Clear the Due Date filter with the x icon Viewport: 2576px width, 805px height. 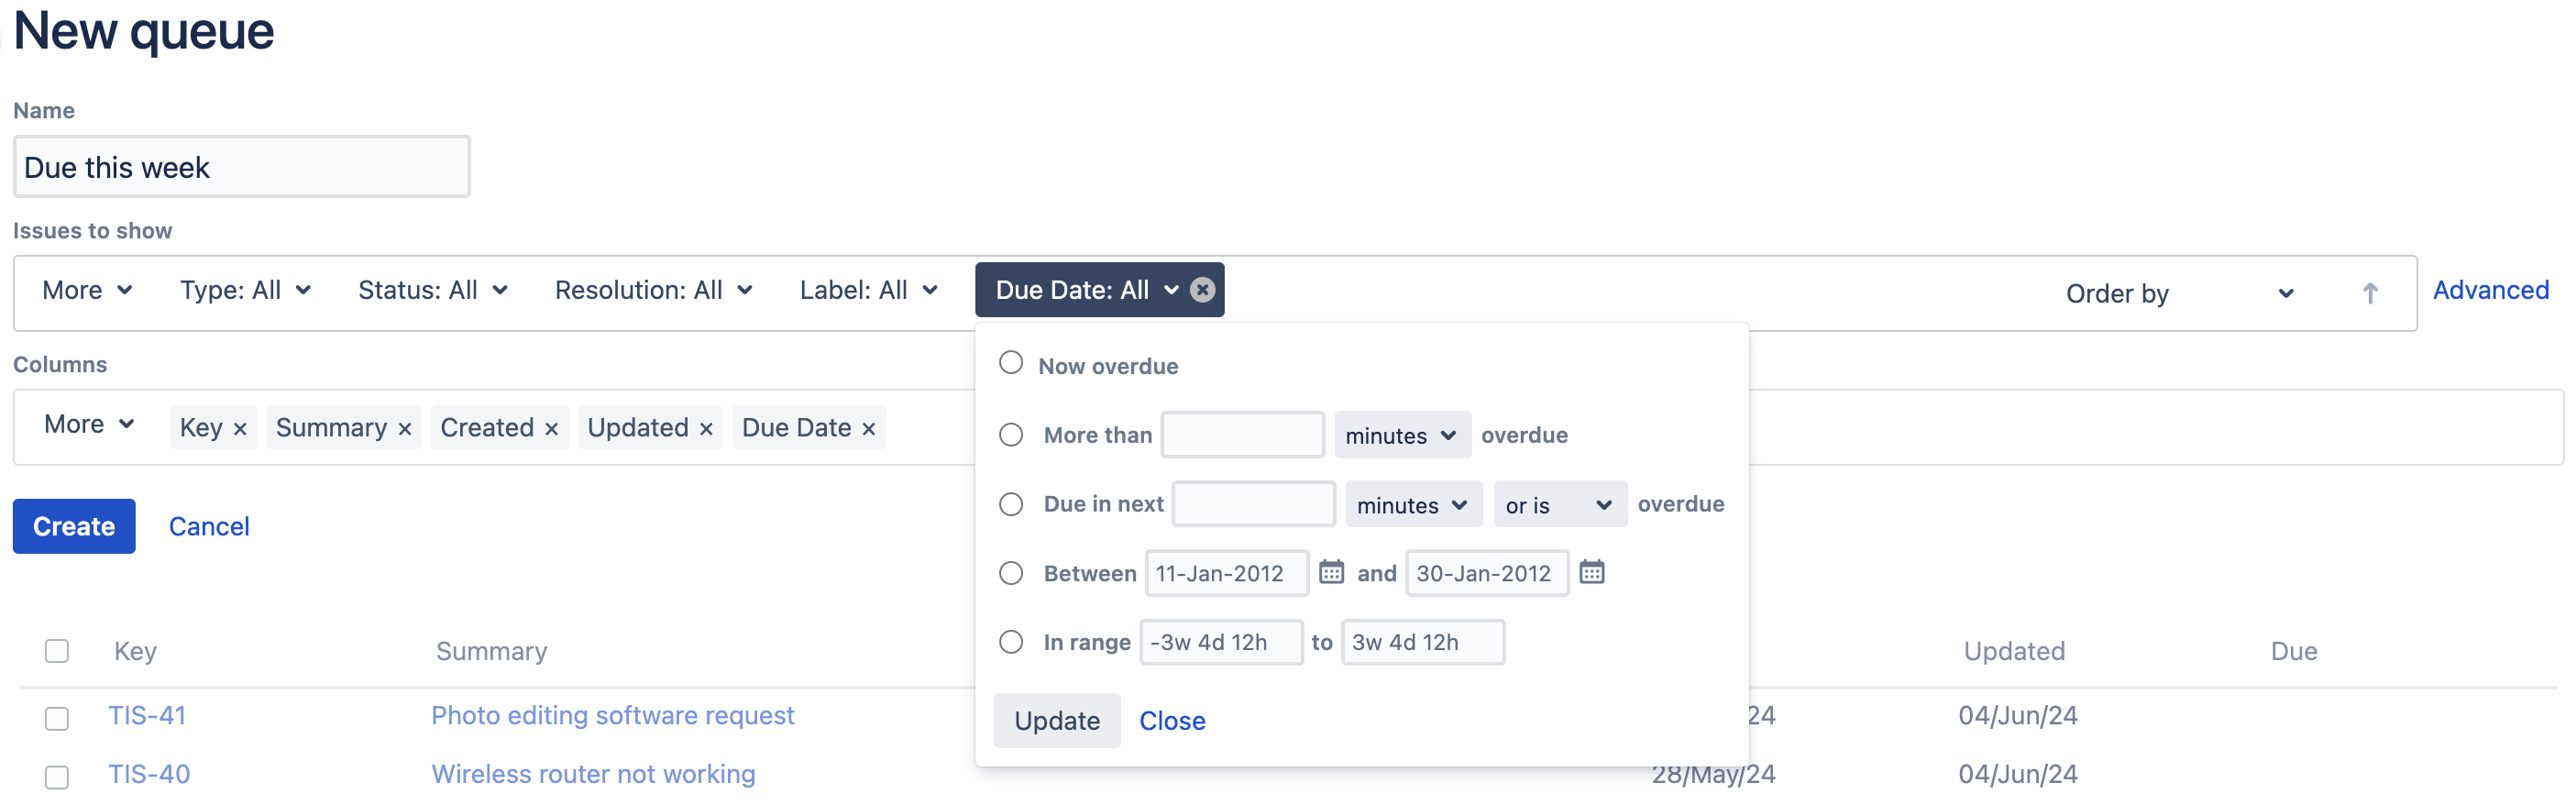pyautogui.click(x=1202, y=290)
